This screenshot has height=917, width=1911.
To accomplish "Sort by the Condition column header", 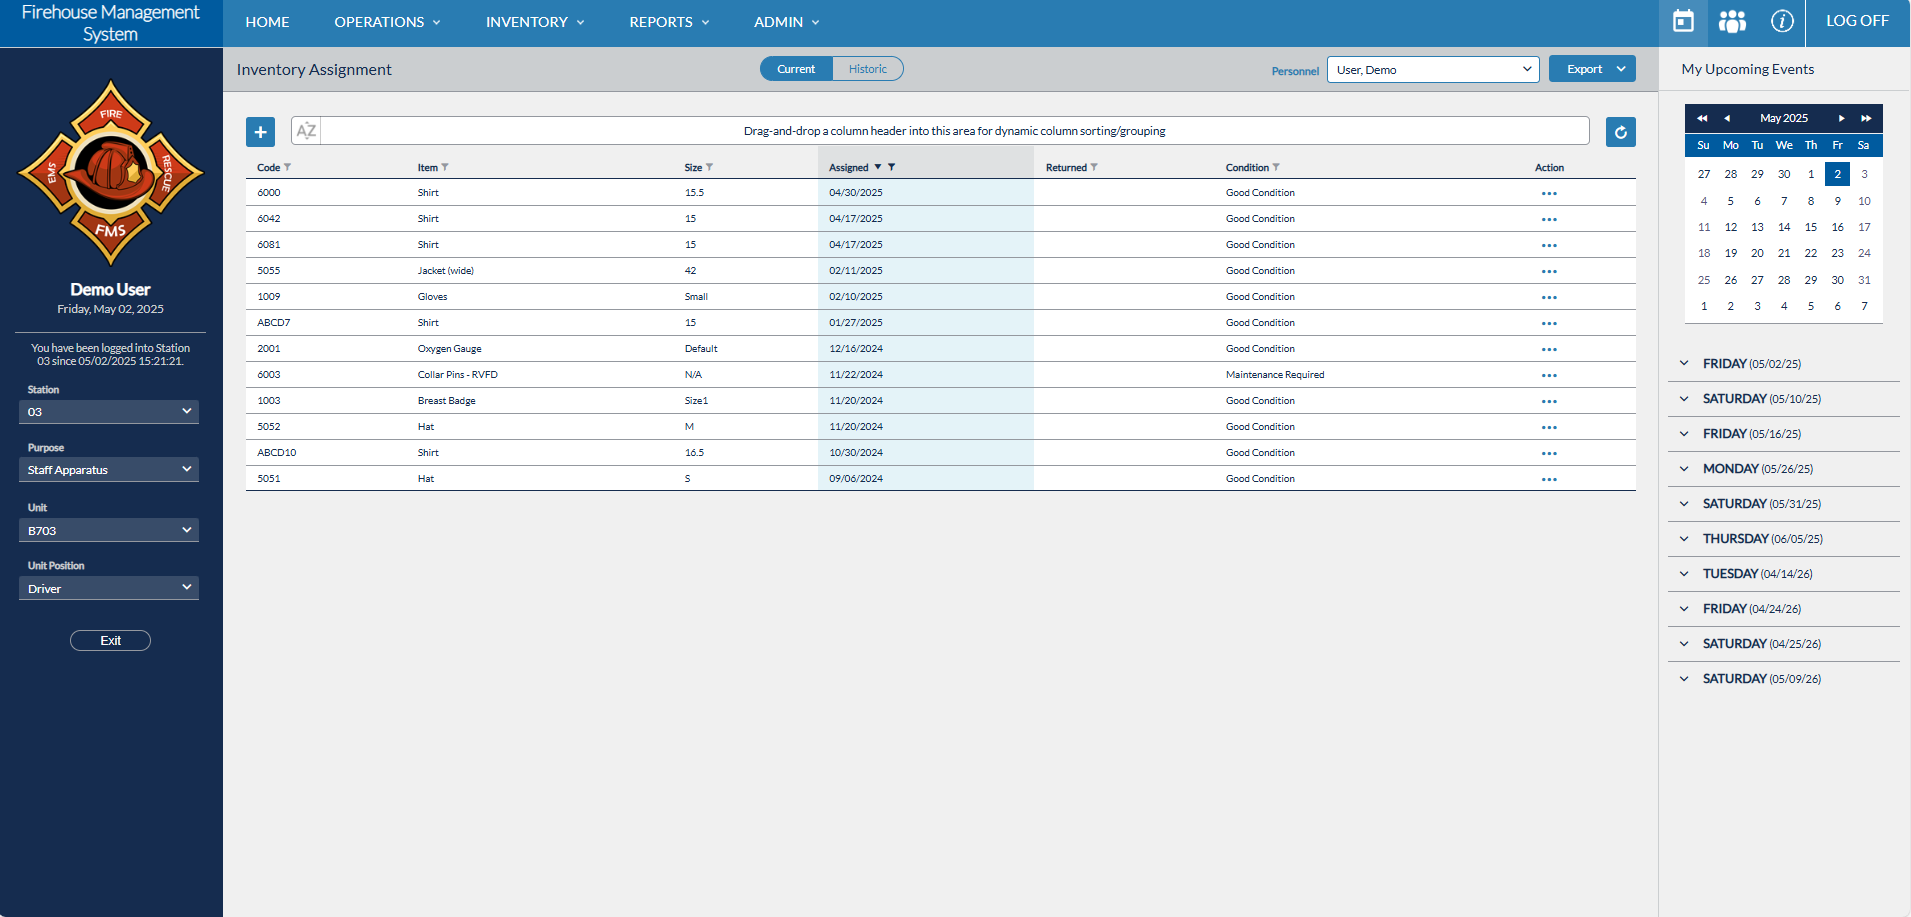I will [1247, 167].
